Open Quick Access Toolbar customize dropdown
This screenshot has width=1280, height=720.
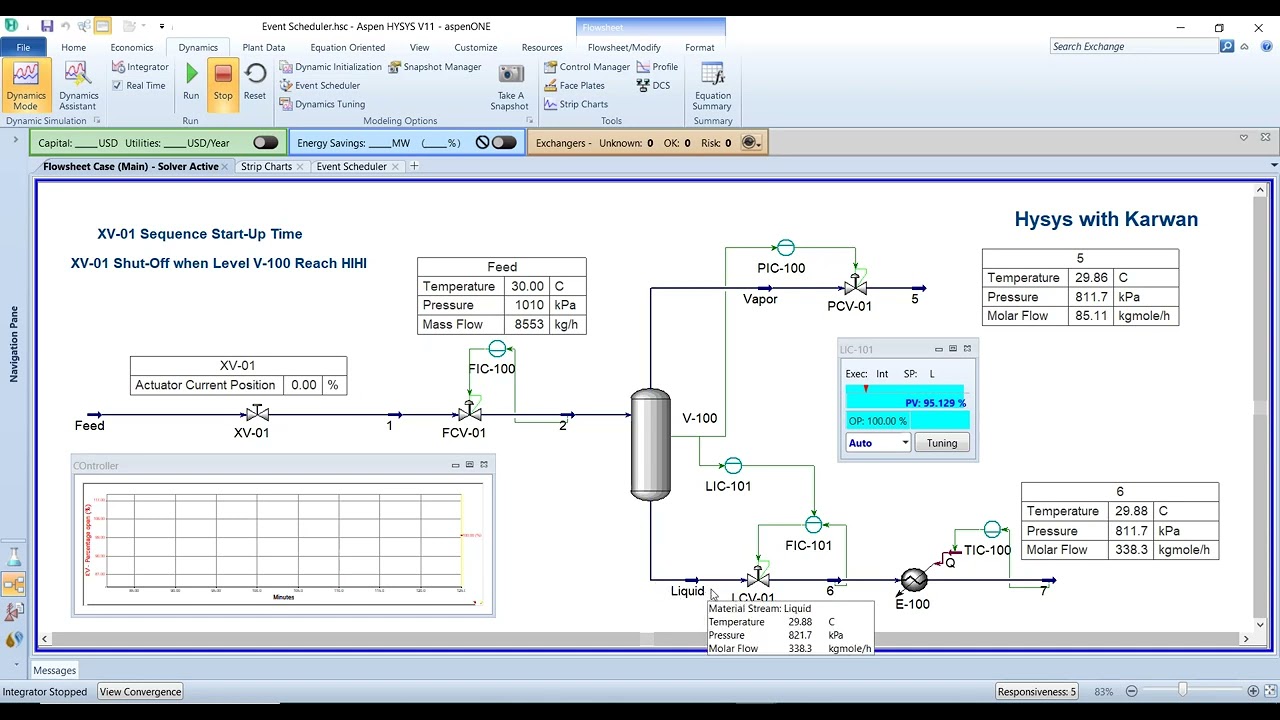pos(162,26)
